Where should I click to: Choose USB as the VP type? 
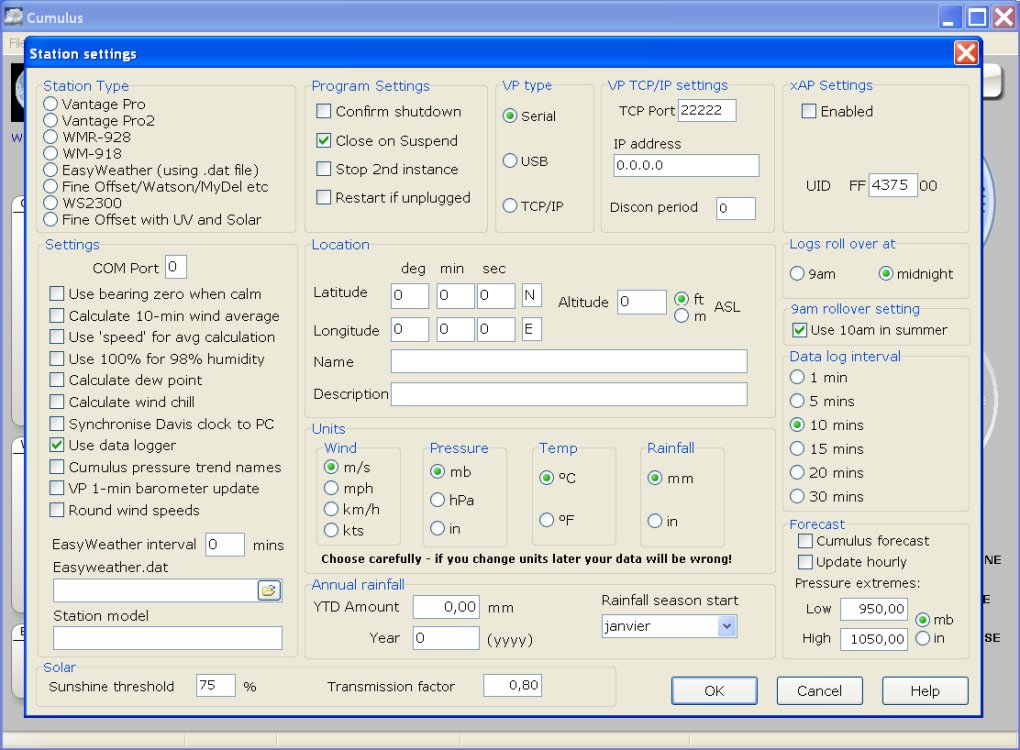coord(510,161)
